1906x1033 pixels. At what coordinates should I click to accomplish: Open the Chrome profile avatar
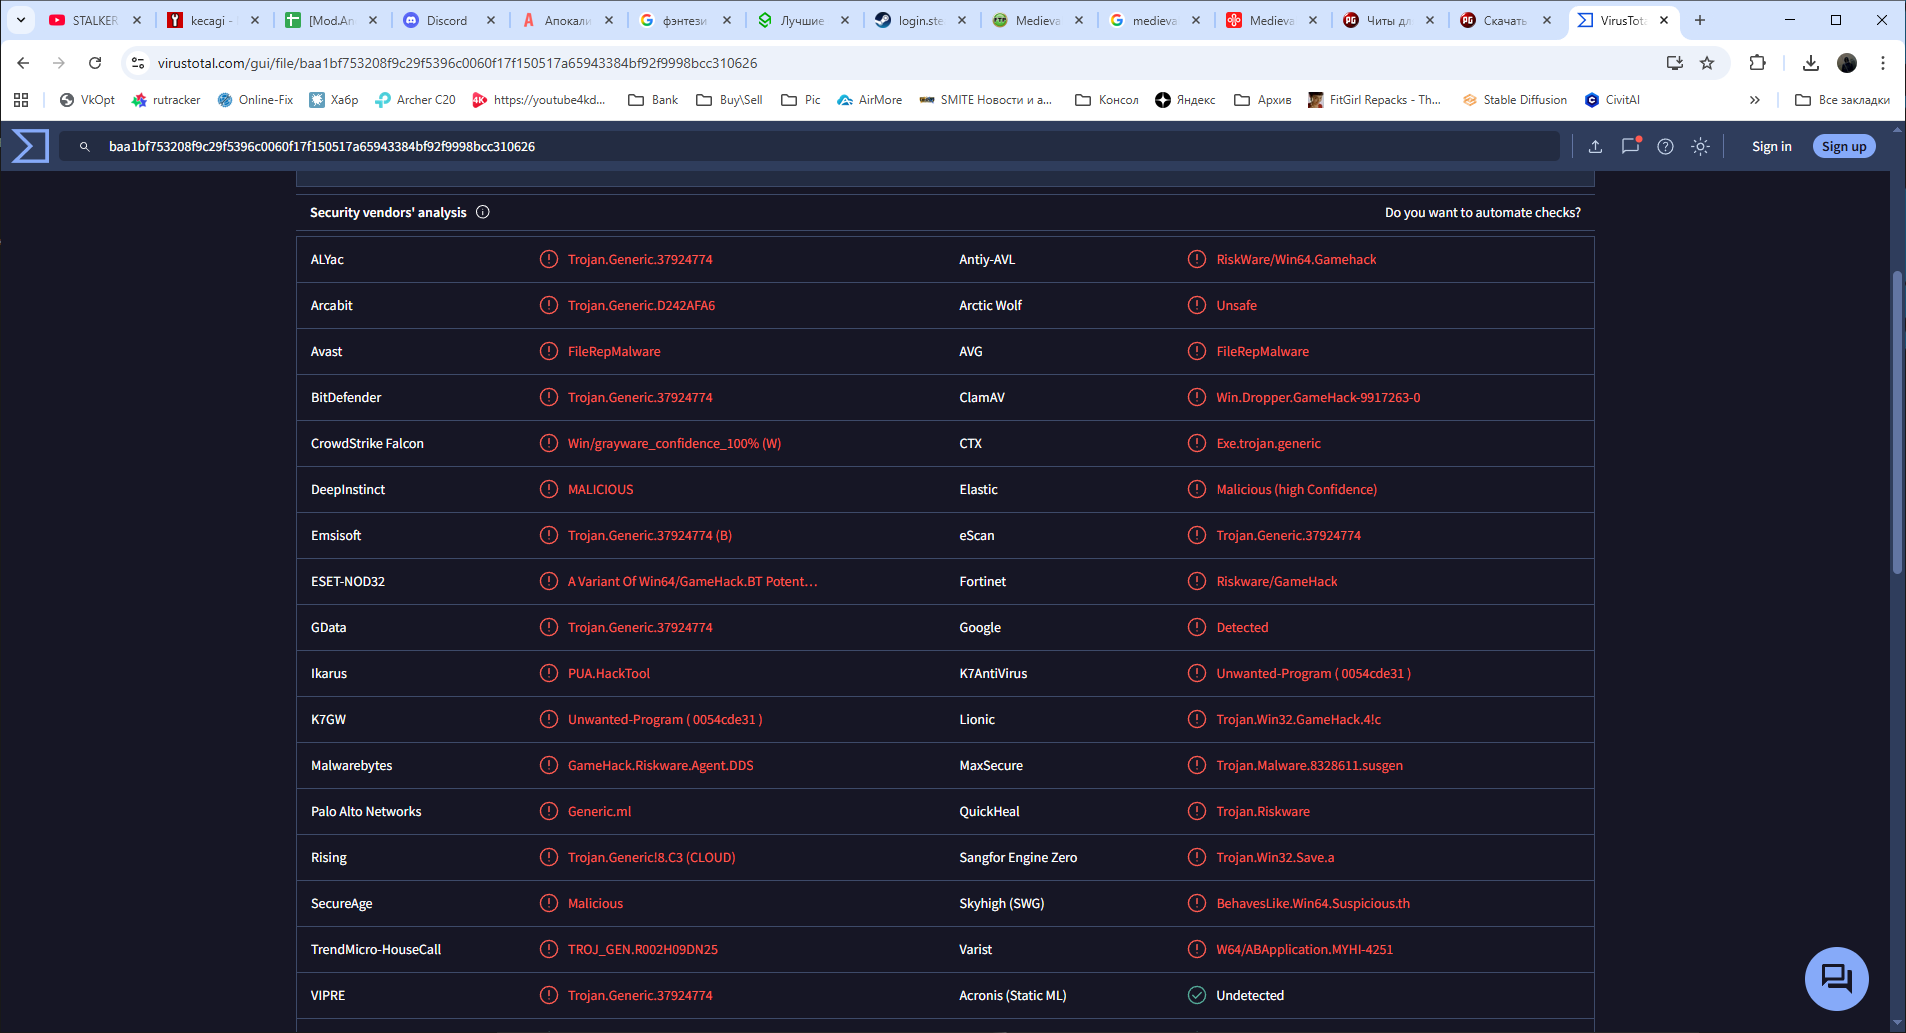[x=1847, y=63]
